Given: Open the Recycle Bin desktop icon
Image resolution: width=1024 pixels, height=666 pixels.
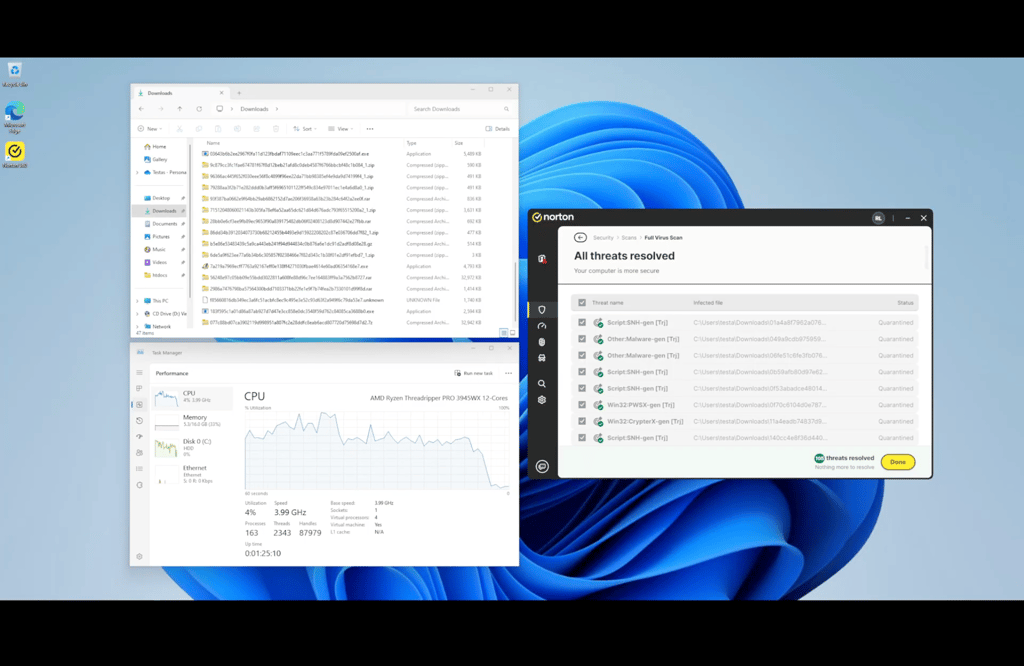Looking at the screenshot, I should [x=14, y=74].
